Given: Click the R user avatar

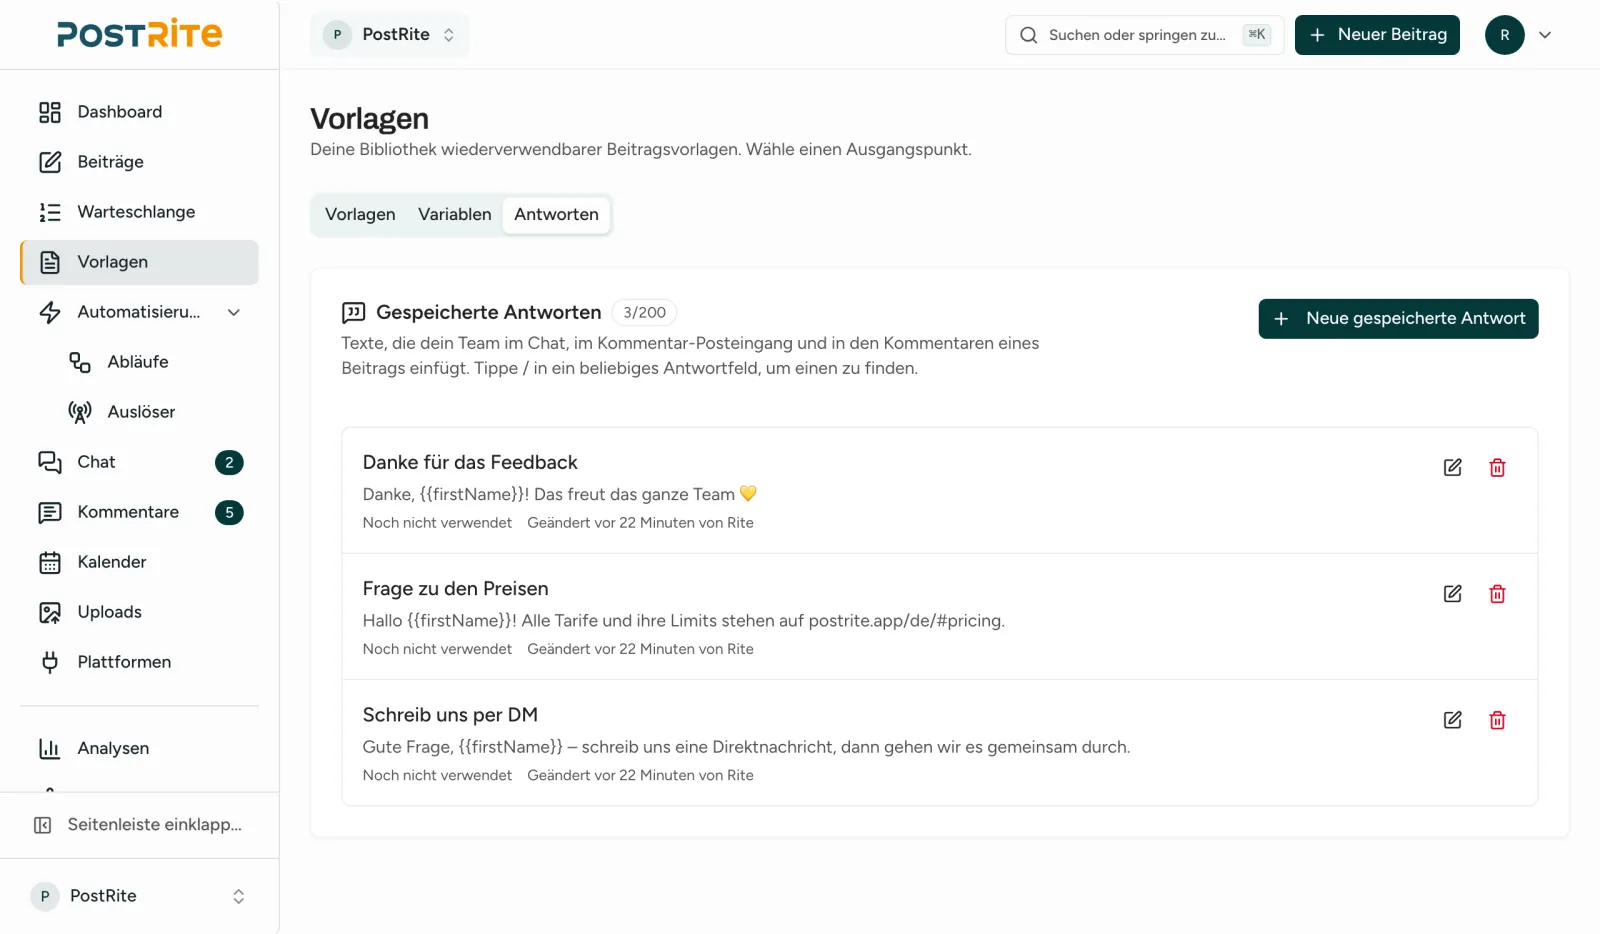Looking at the screenshot, I should [1504, 35].
